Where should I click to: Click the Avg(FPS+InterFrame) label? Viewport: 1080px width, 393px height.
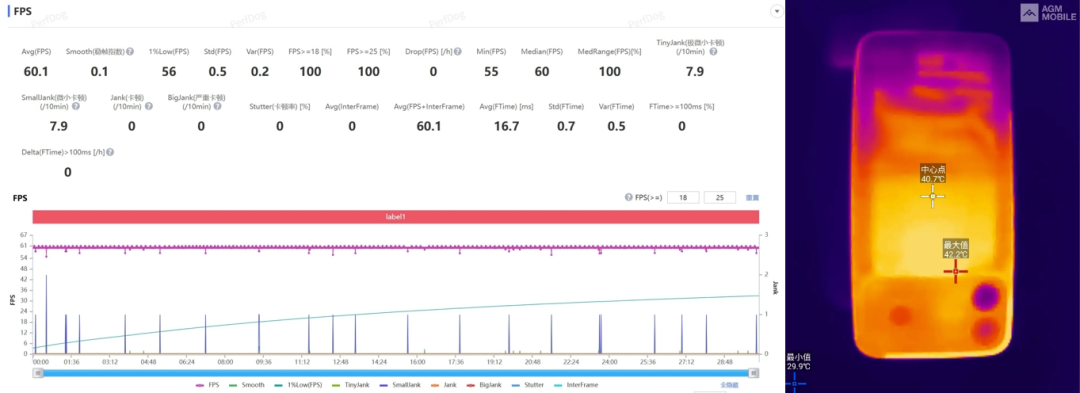[428, 107]
